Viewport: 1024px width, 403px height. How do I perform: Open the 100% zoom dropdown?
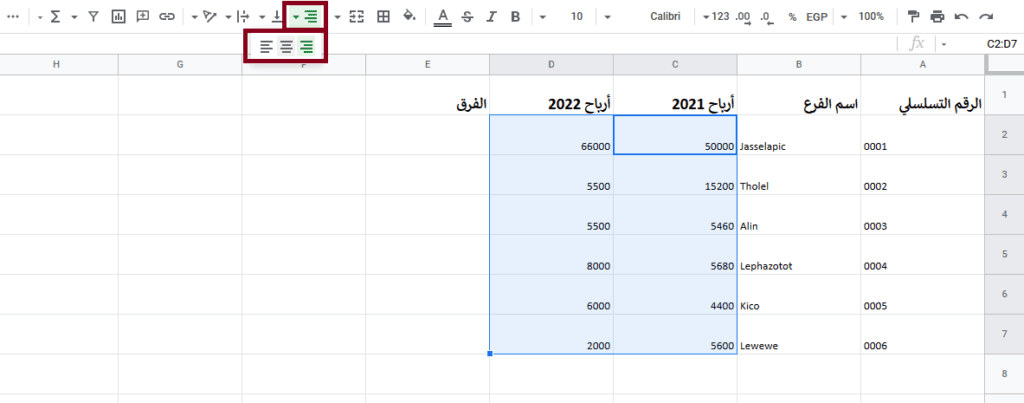[863, 17]
